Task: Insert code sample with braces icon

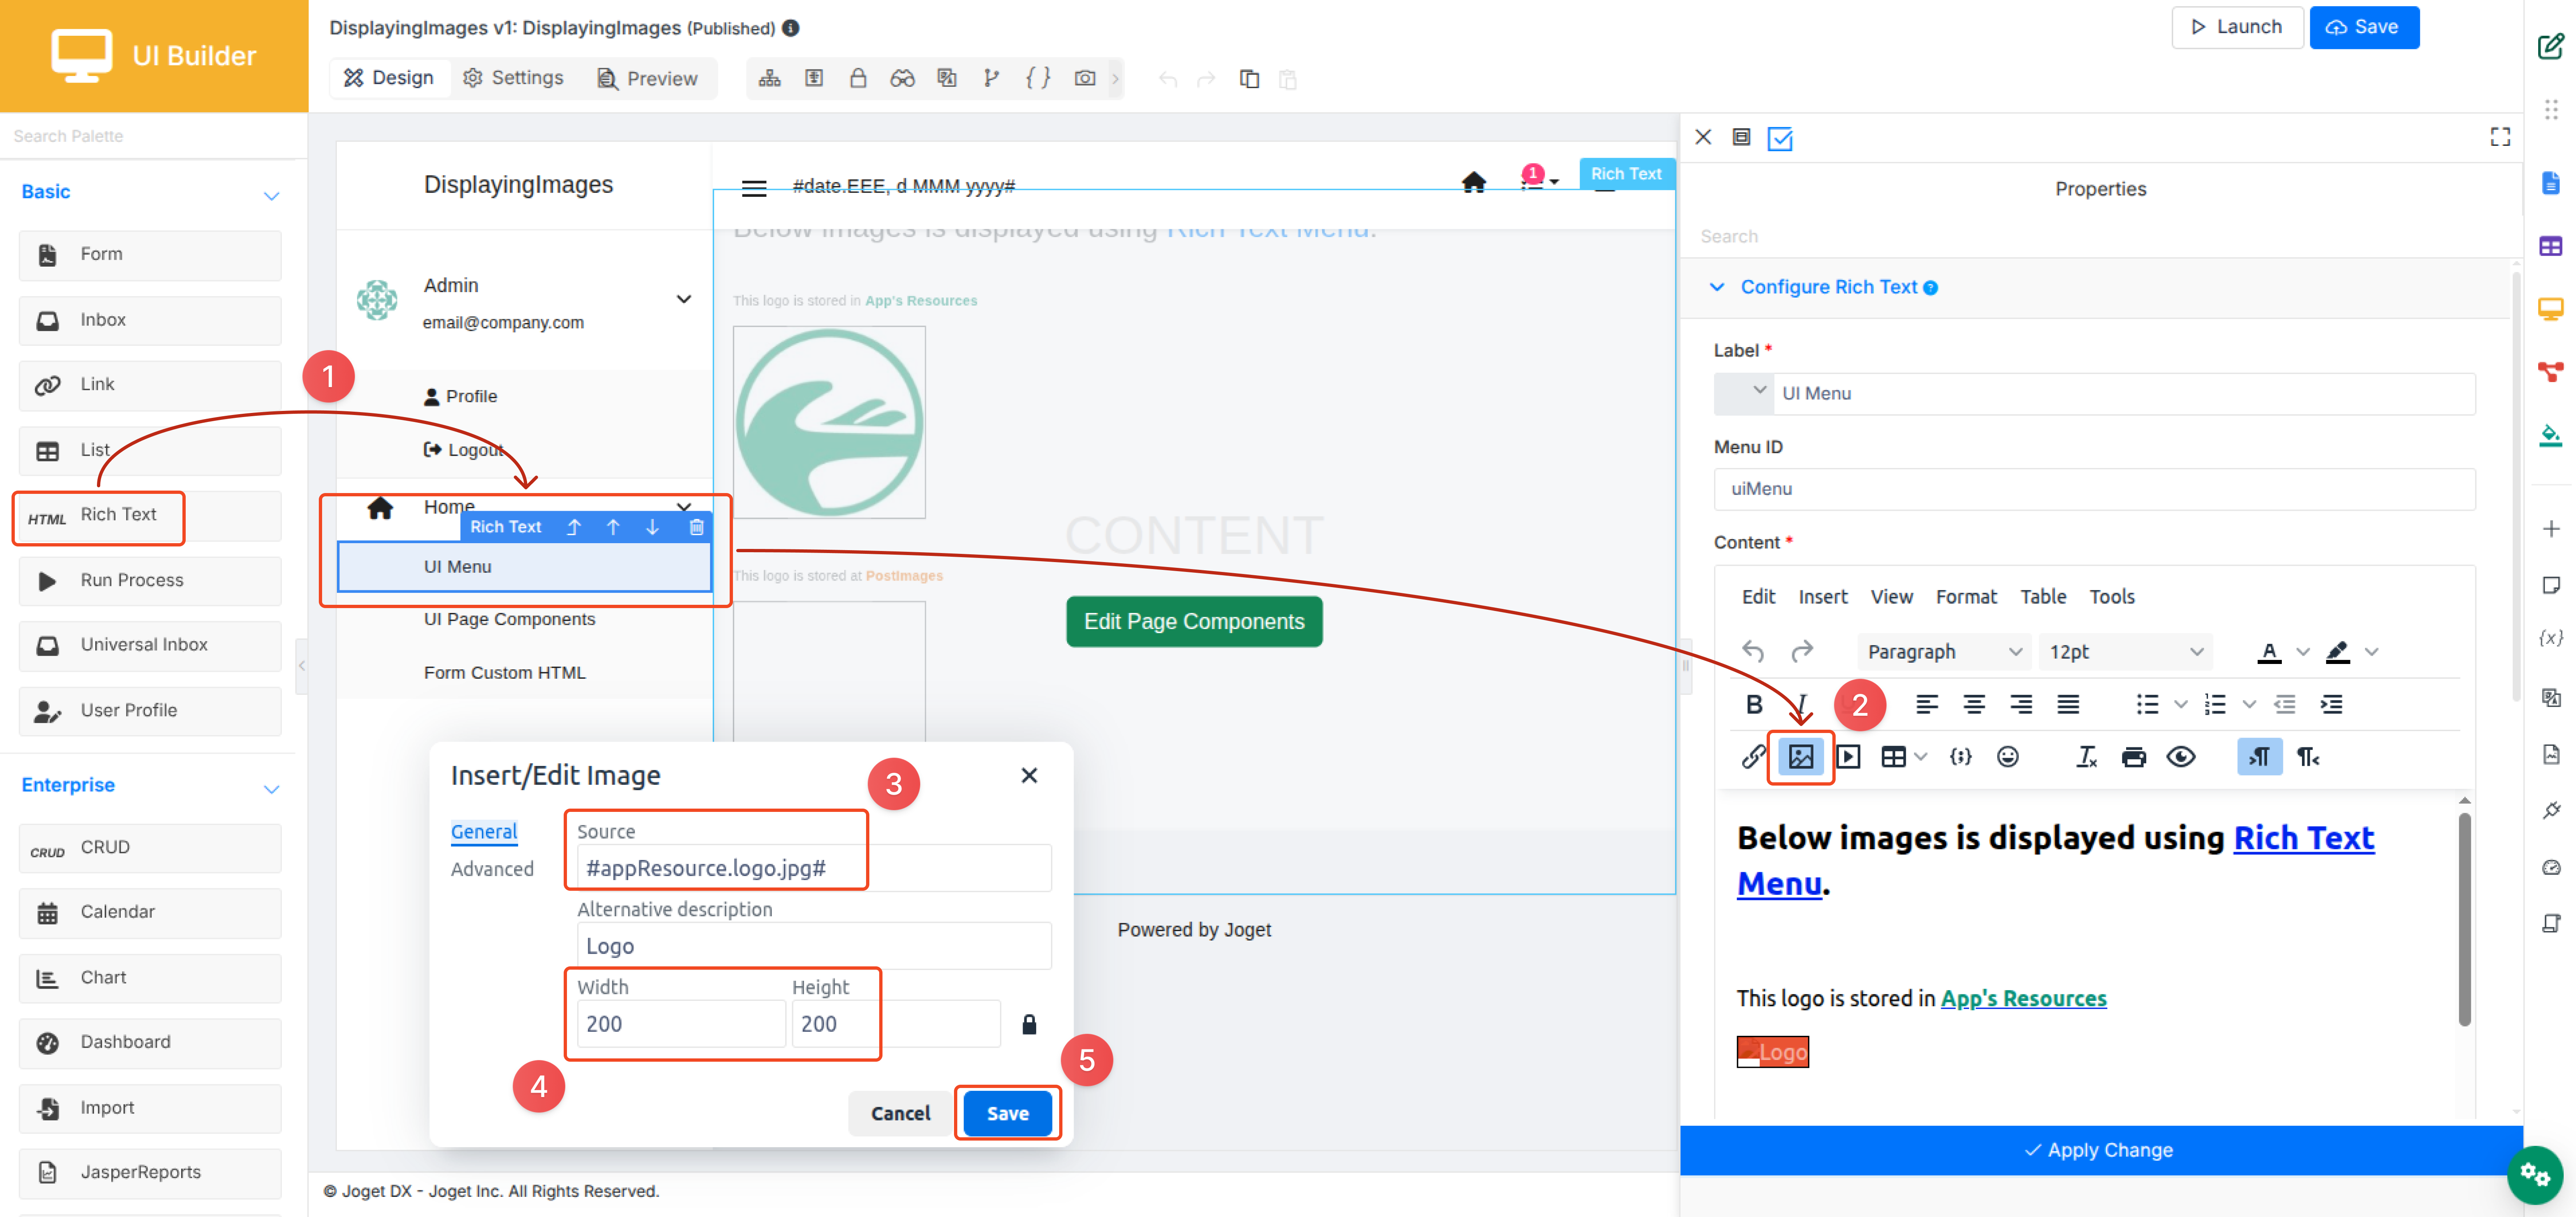Action: 1960,757
